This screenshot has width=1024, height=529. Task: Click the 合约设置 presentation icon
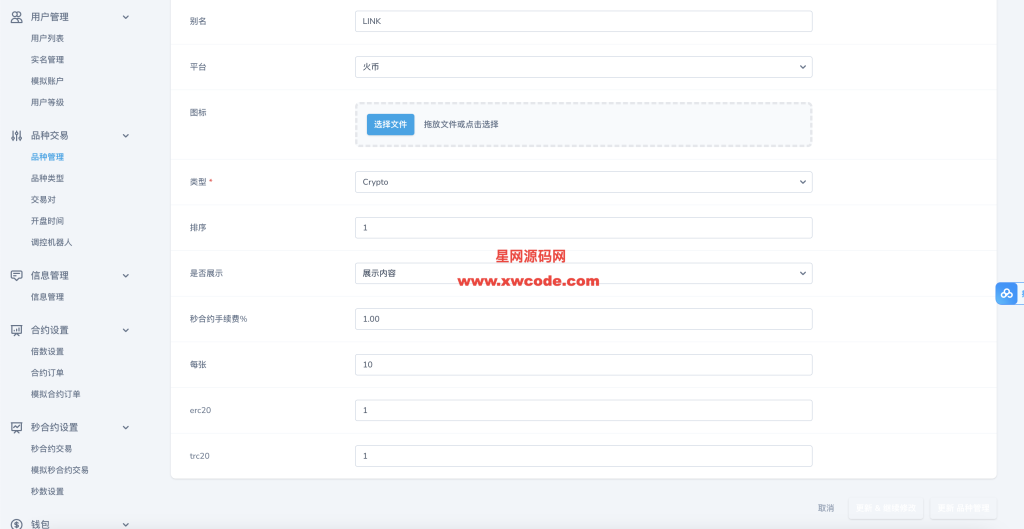click(x=17, y=330)
